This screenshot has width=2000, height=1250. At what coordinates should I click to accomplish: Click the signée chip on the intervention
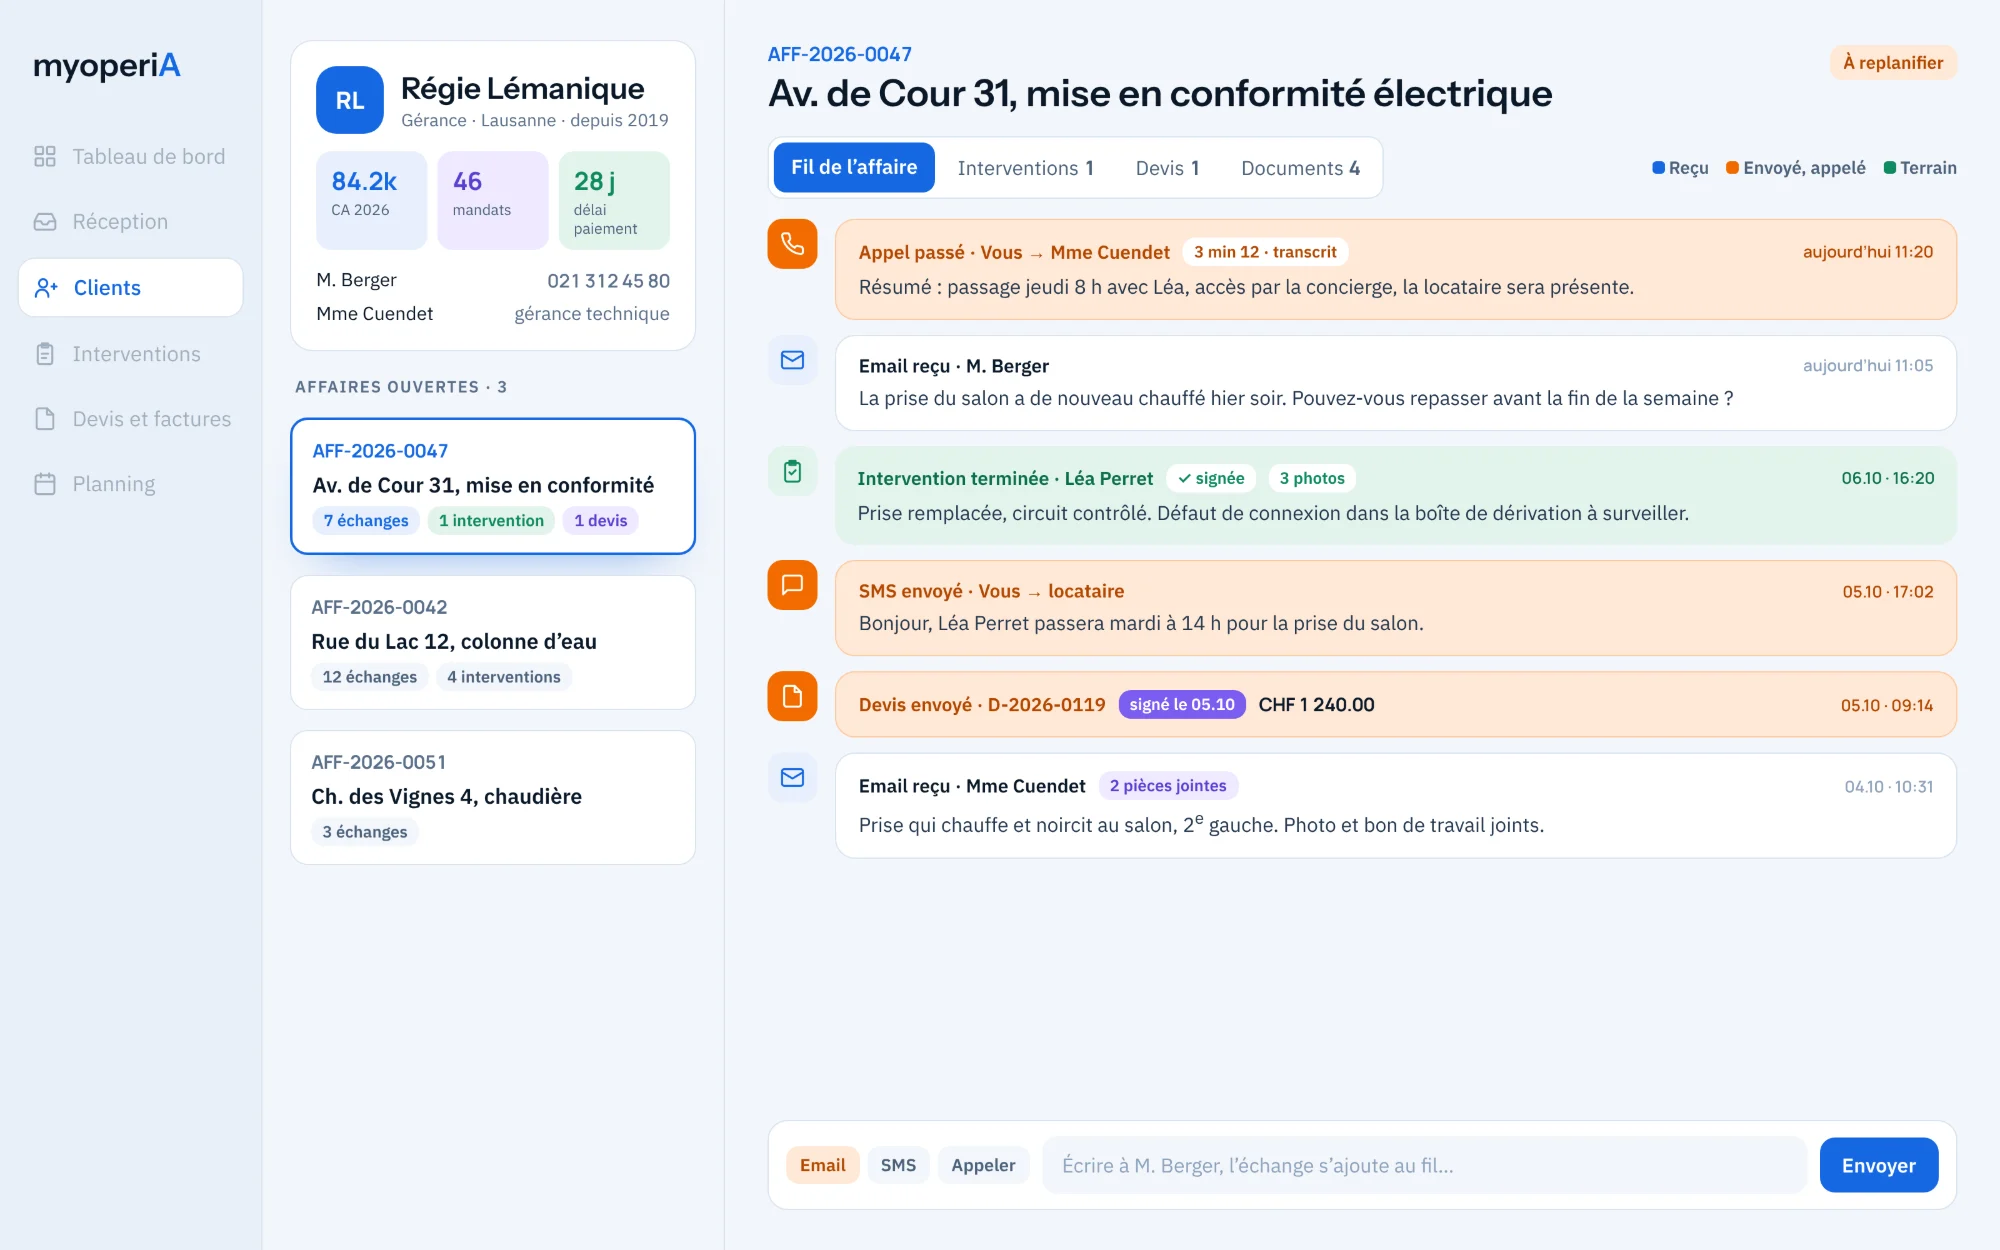coord(1211,478)
